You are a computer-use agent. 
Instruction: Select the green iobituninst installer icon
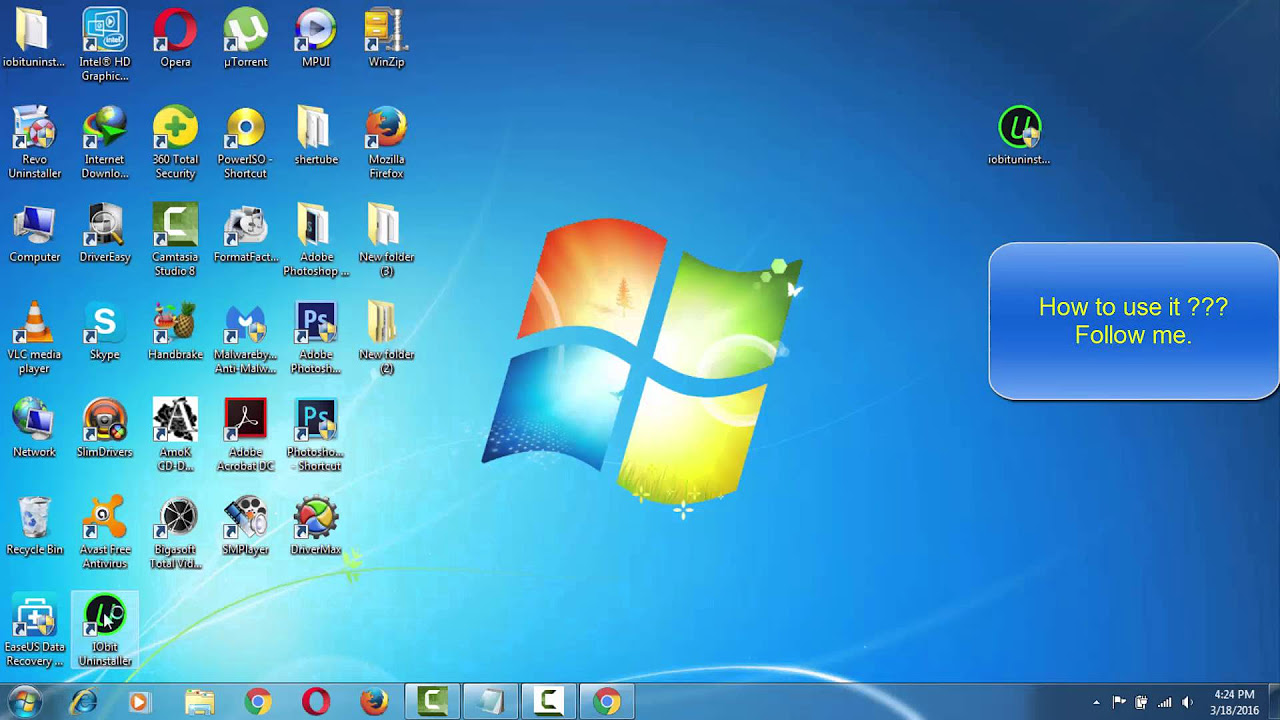[x=1019, y=135]
